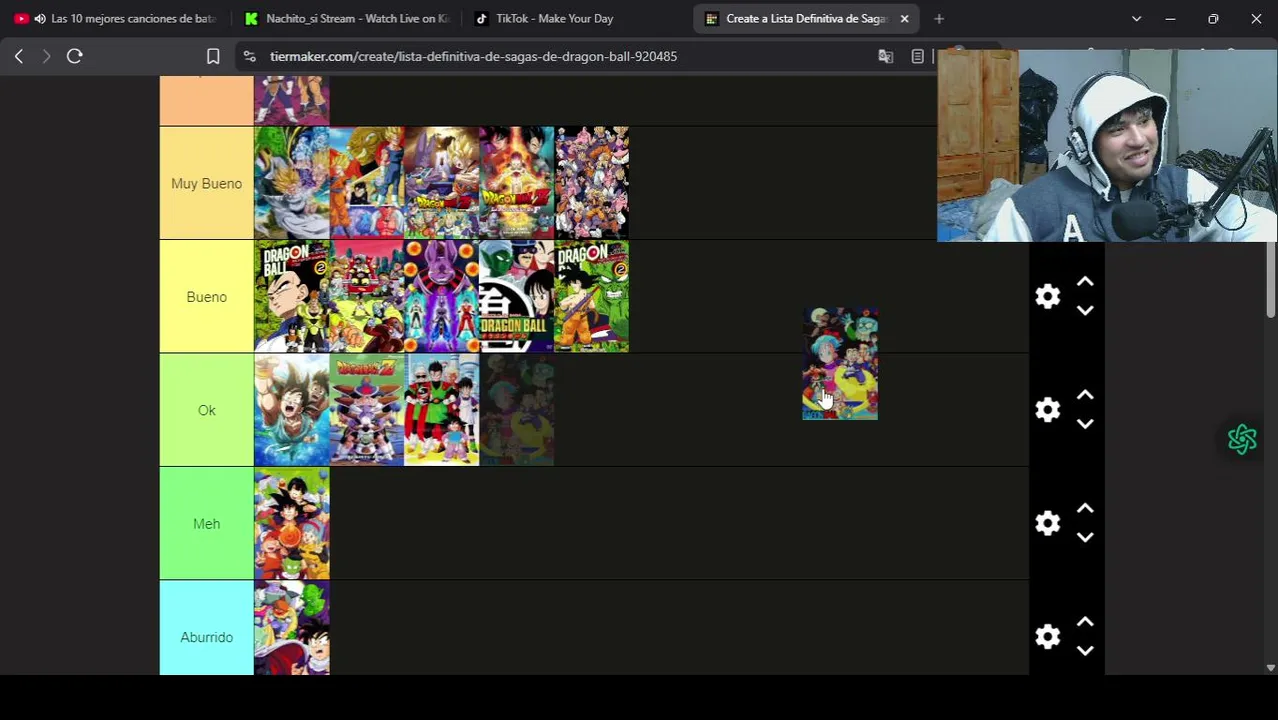Reload the page with refresh icon
Screen dimensions: 1278x720
pos(75,57)
